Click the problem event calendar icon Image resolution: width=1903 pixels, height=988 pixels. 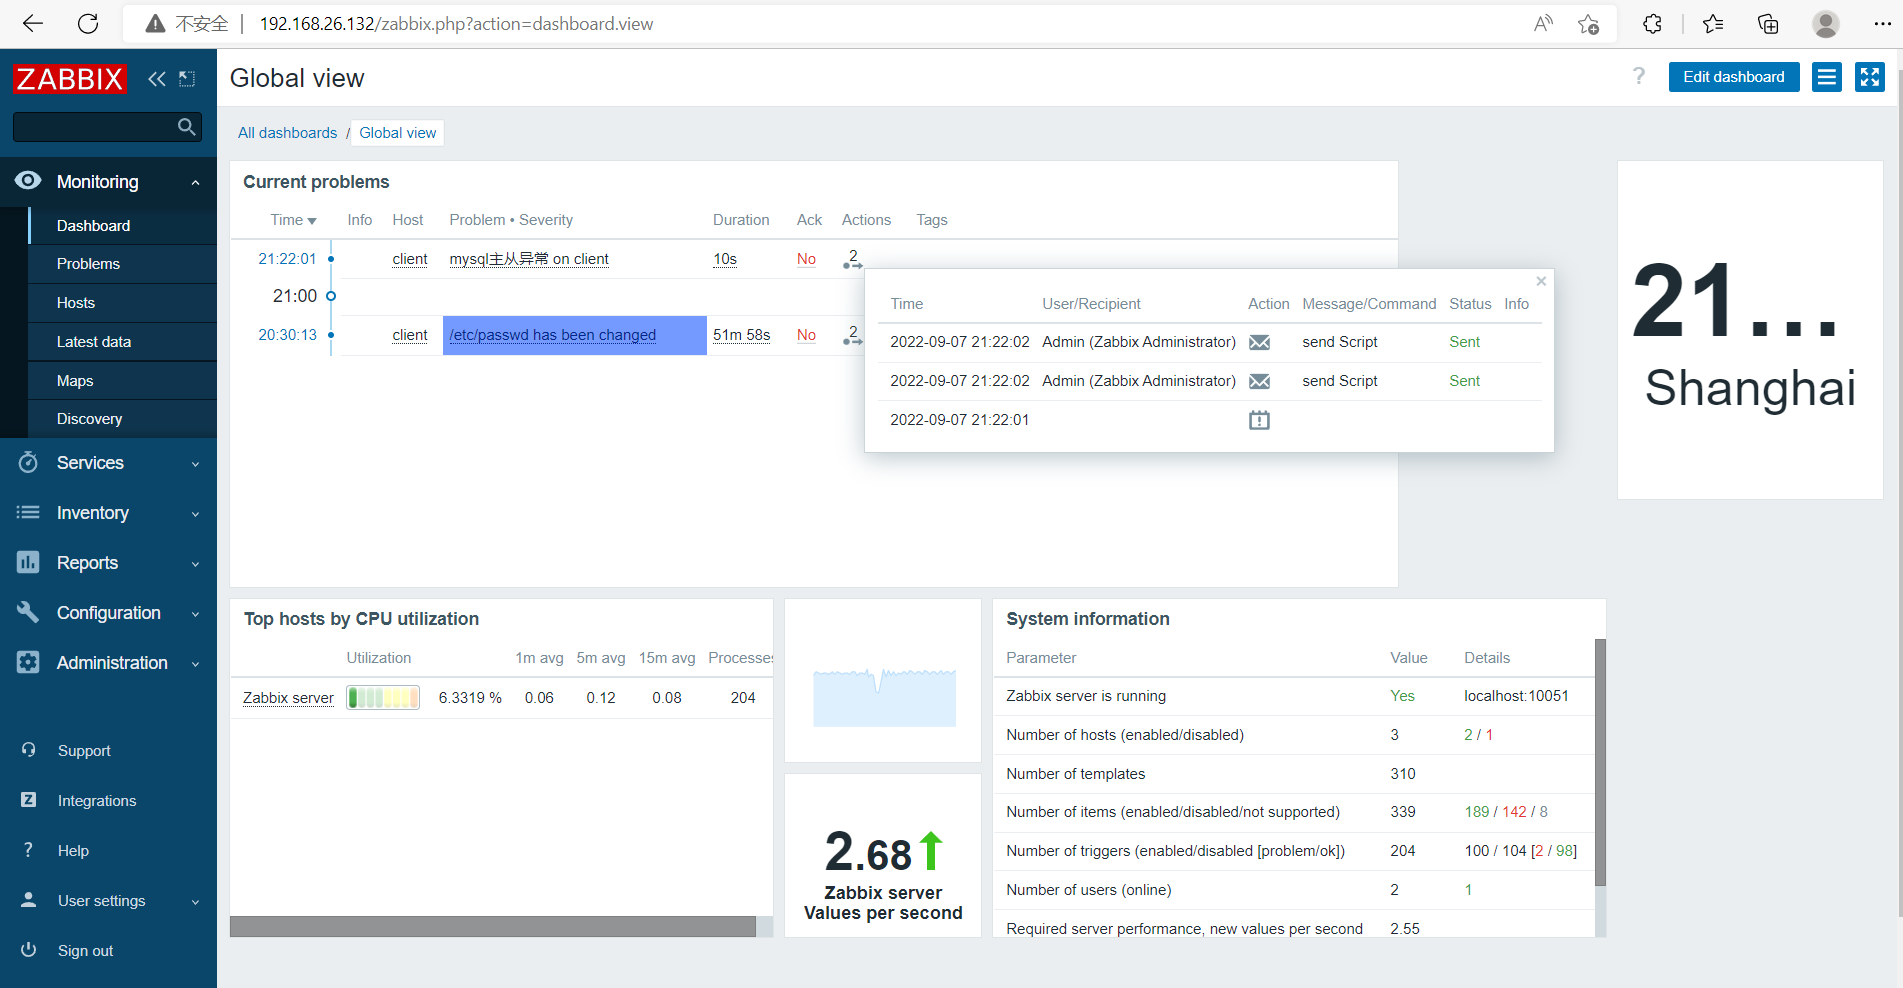(1260, 420)
